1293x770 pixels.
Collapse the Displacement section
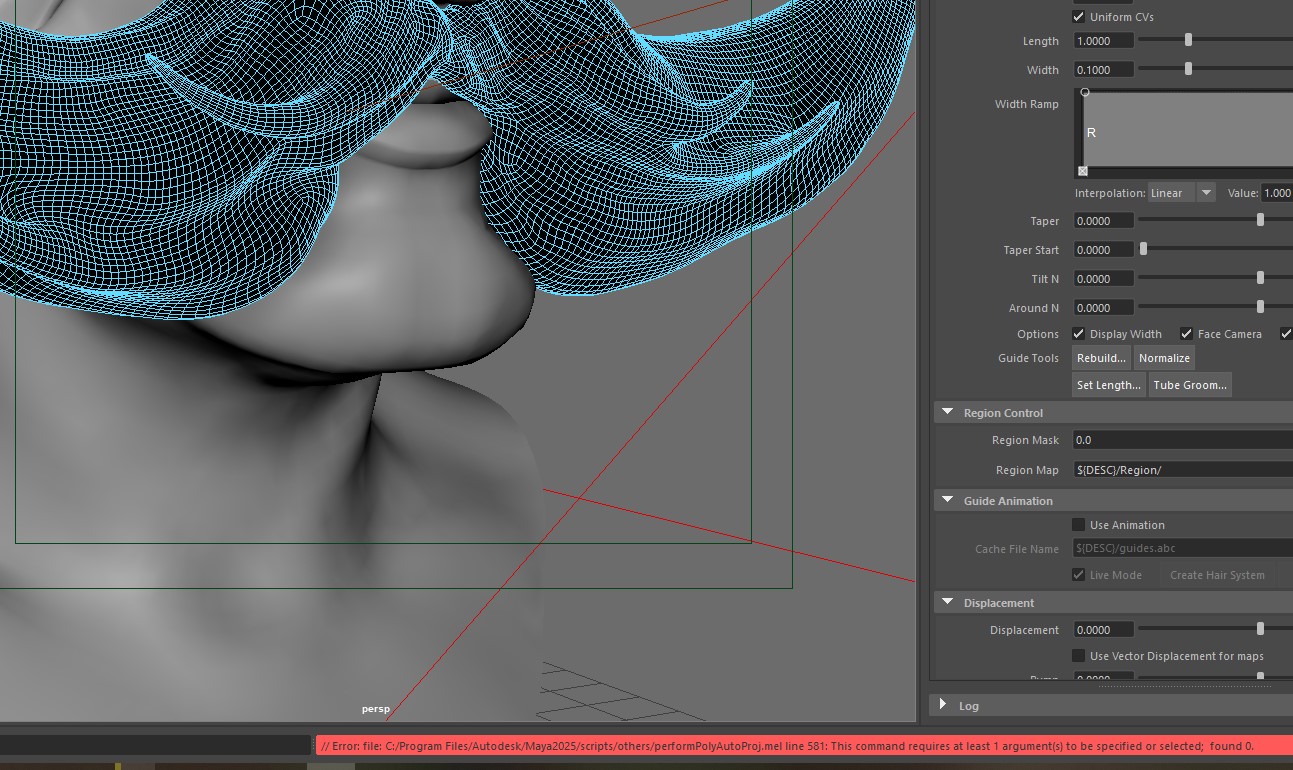(946, 603)
